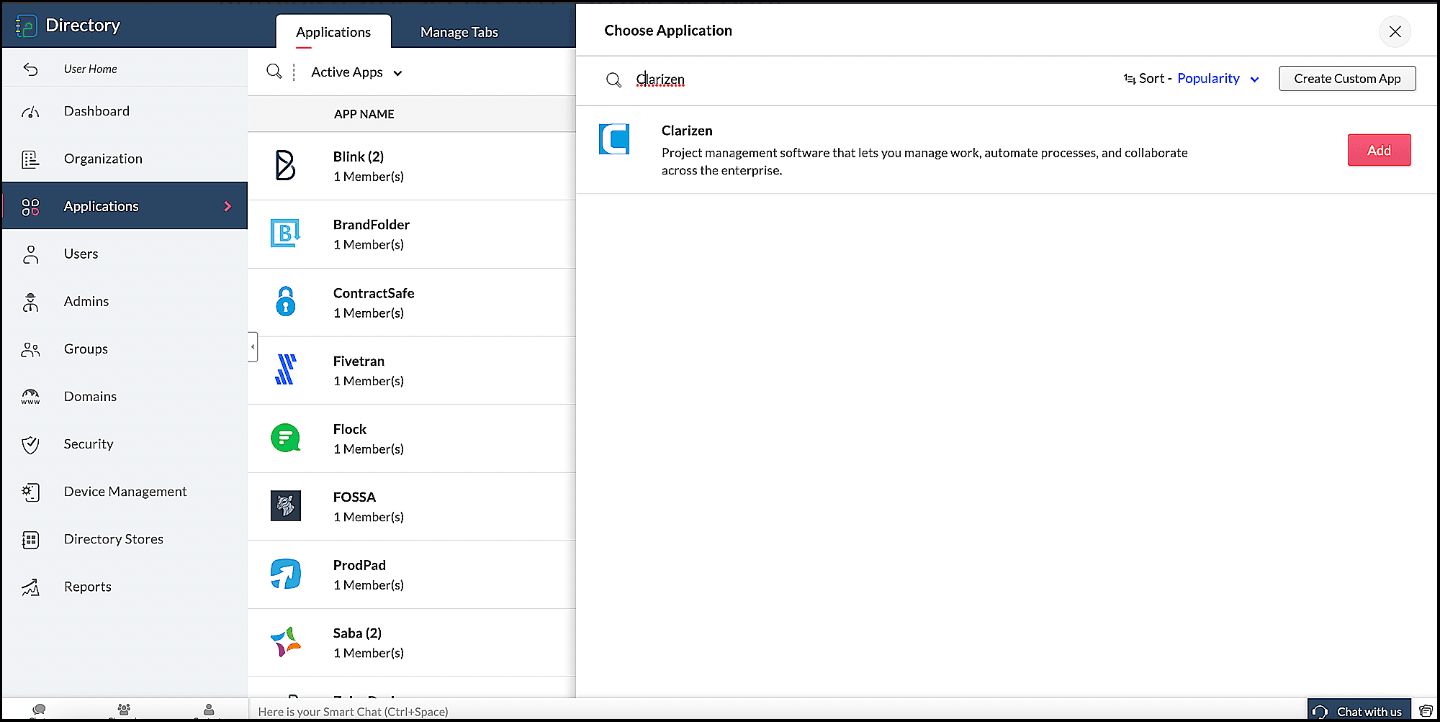
Task: Open the Flock app logo
Action: 285,438
